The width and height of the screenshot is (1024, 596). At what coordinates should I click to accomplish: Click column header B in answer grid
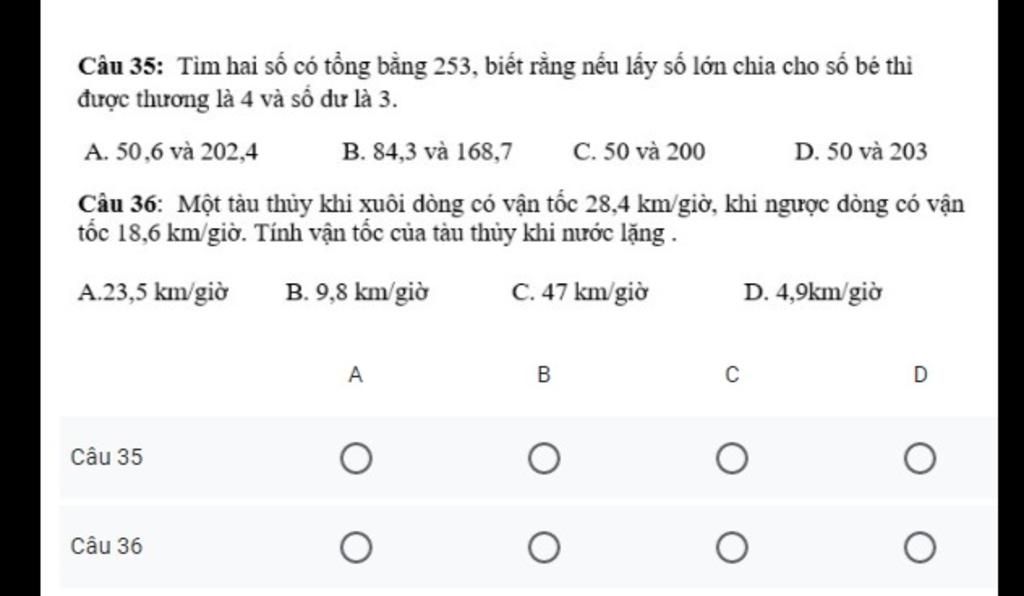click(543, 375)
